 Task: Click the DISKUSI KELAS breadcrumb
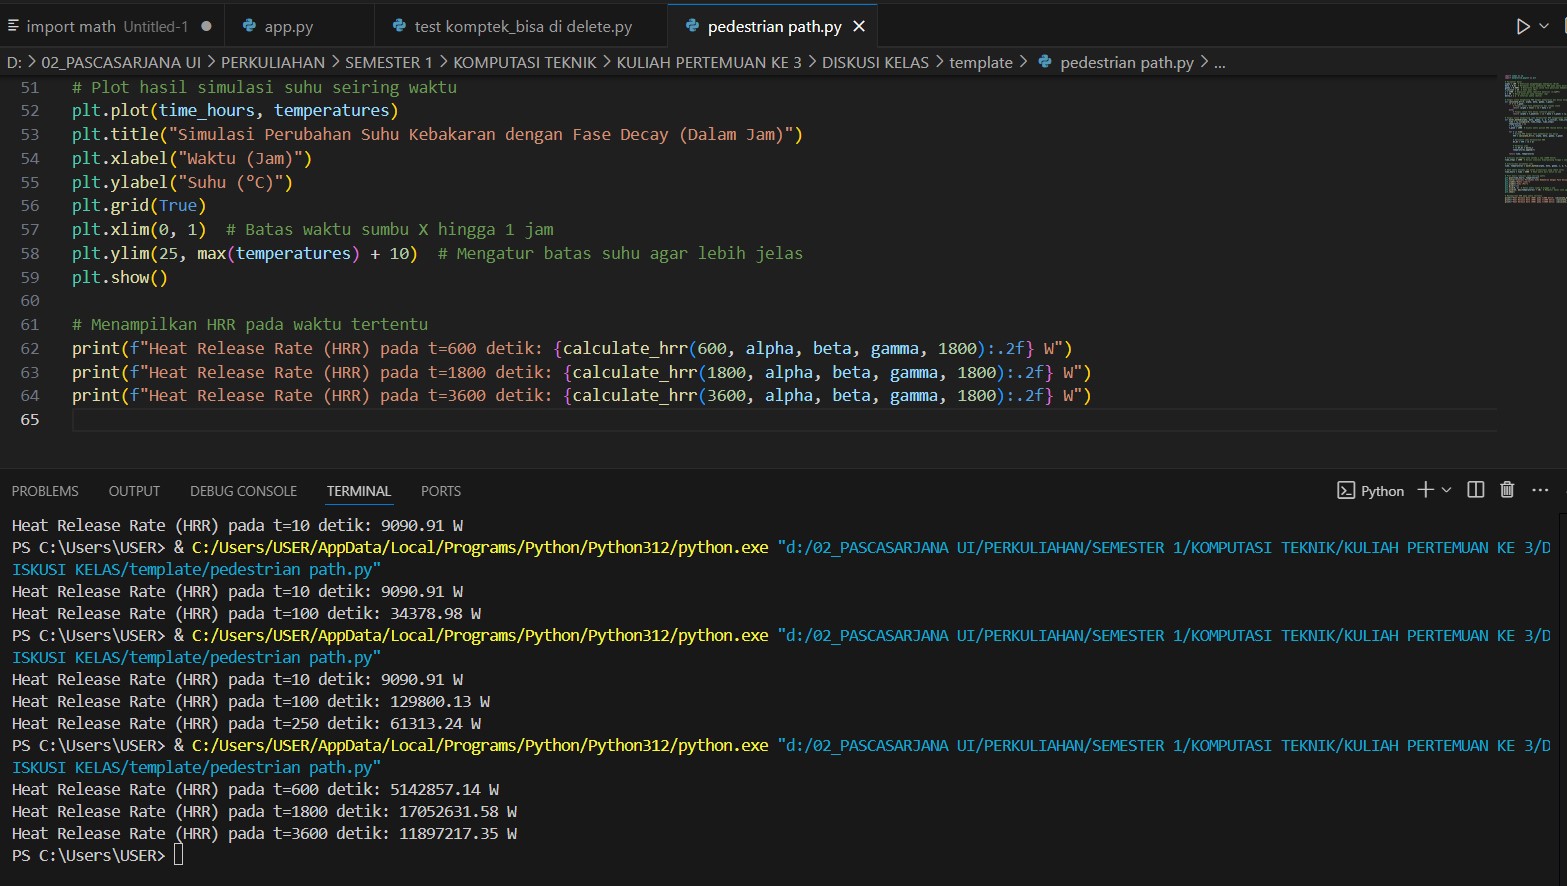pos(875,62)
